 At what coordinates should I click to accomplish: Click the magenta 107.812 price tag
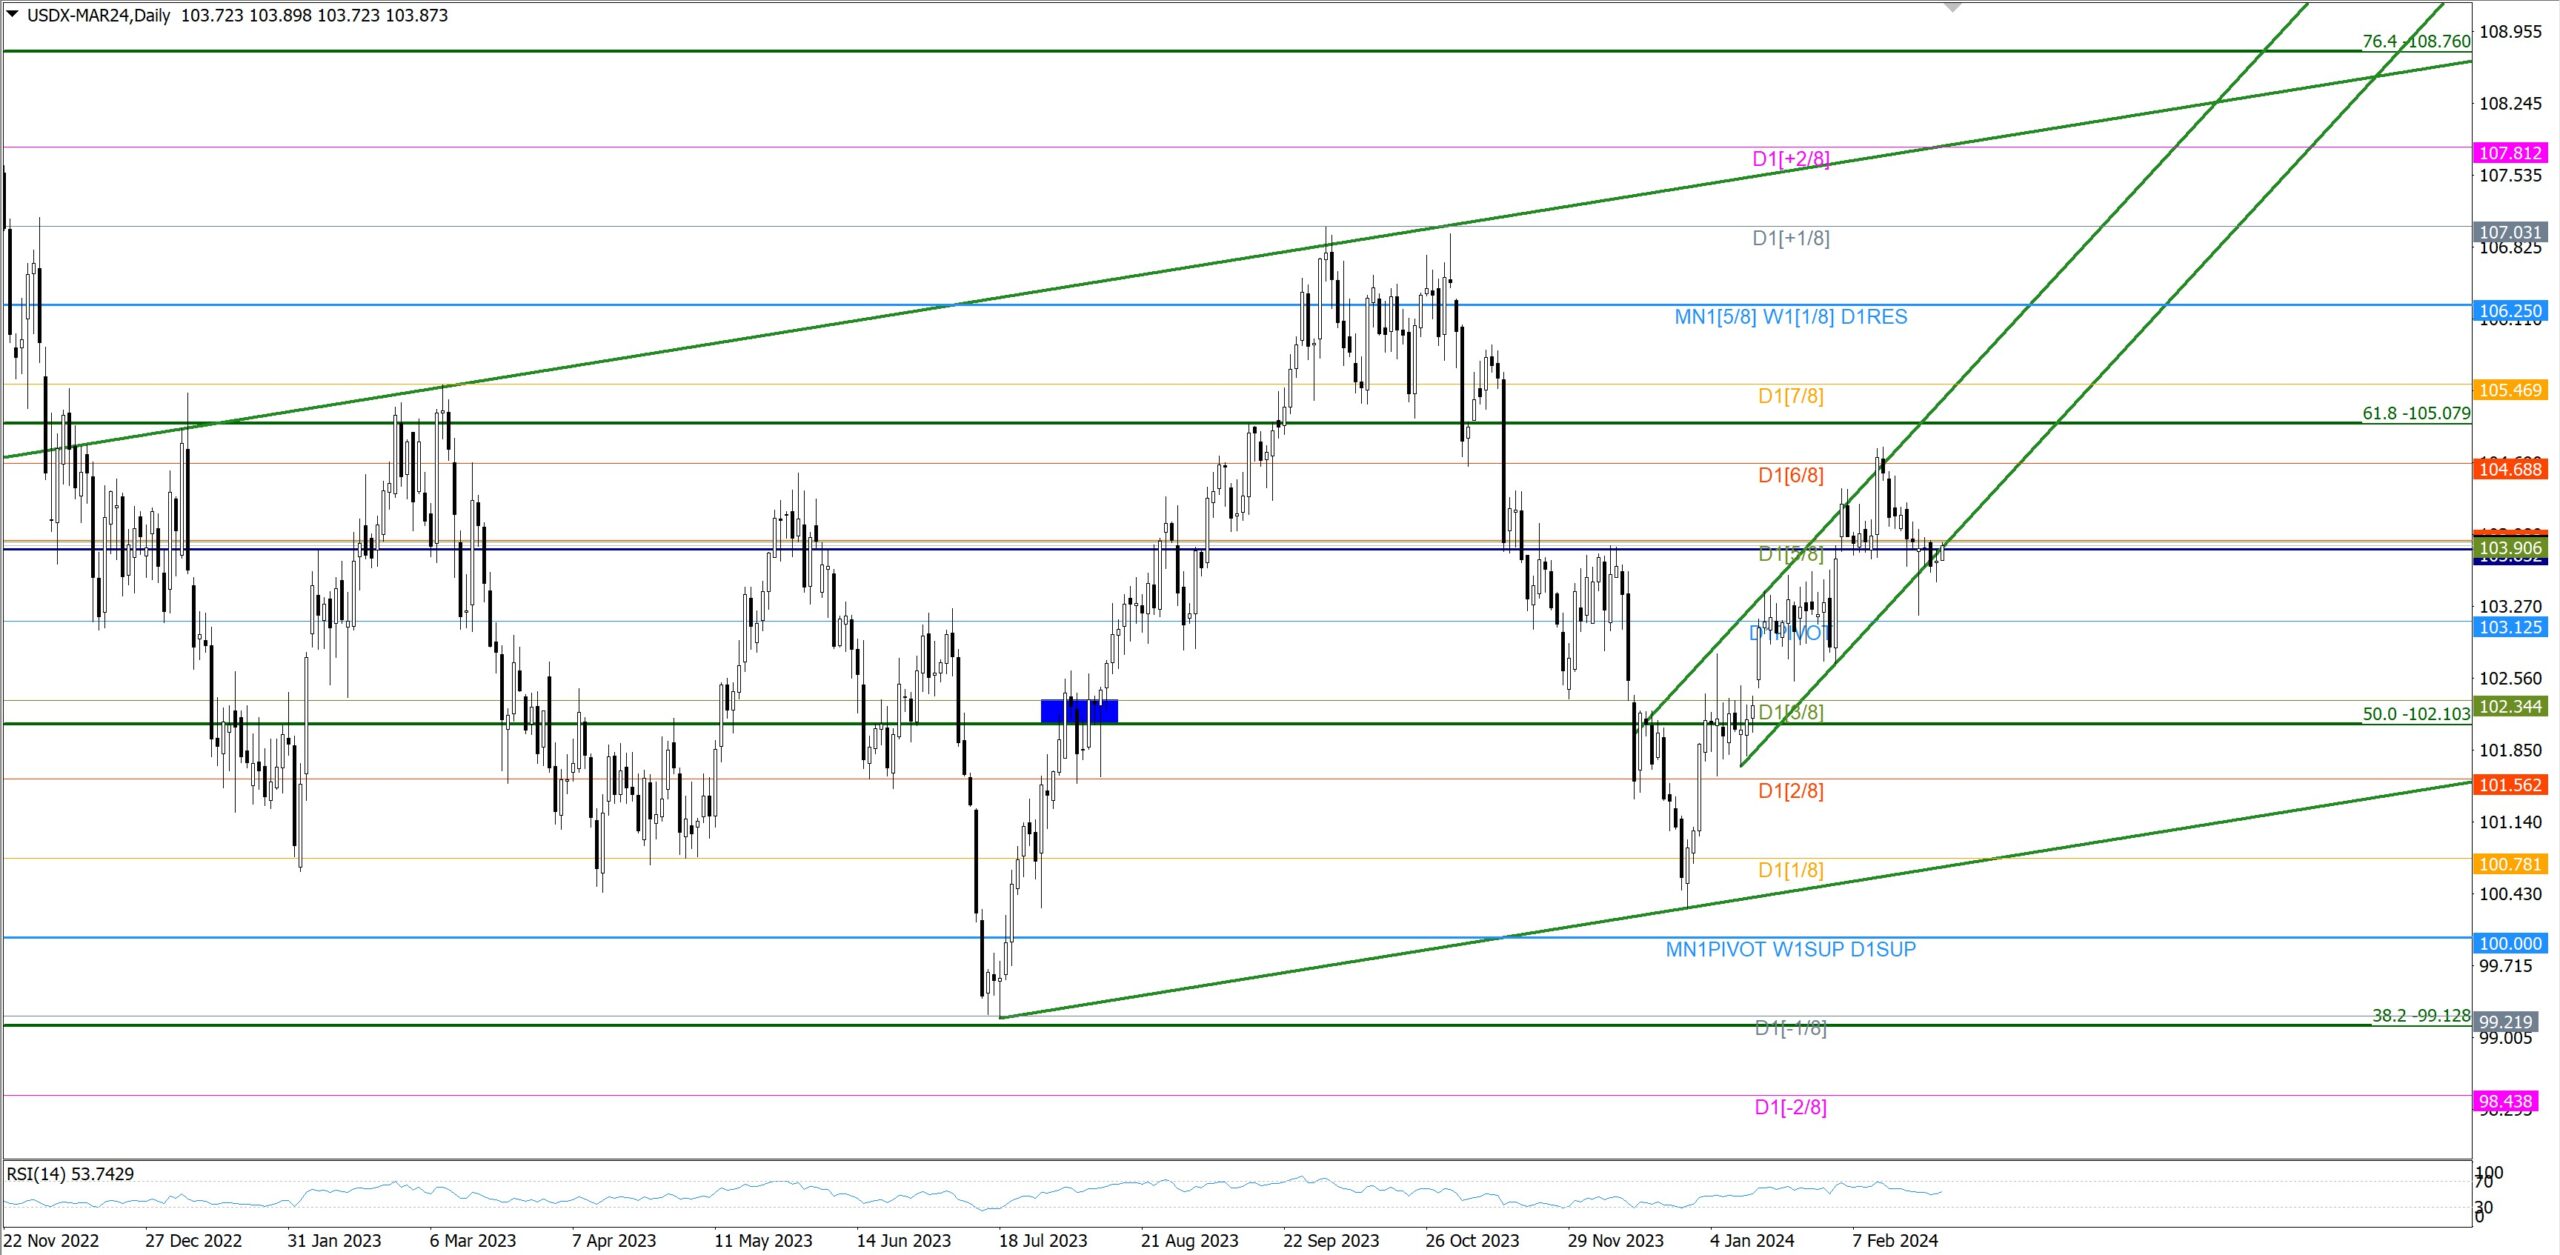click(2510, 153)
